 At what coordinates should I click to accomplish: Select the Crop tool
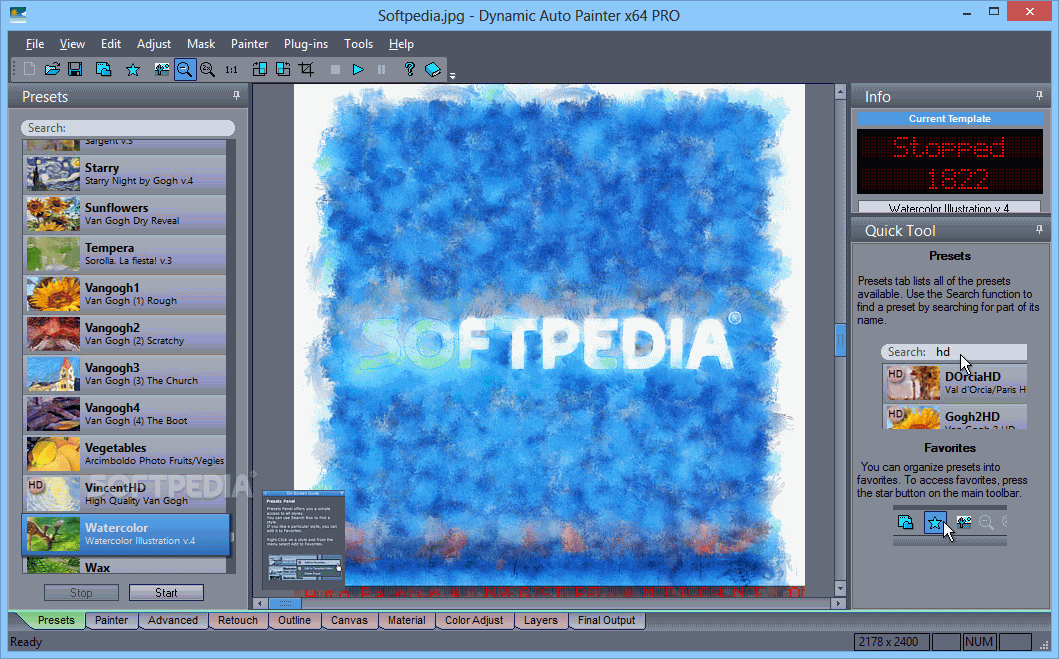(306, 69)
